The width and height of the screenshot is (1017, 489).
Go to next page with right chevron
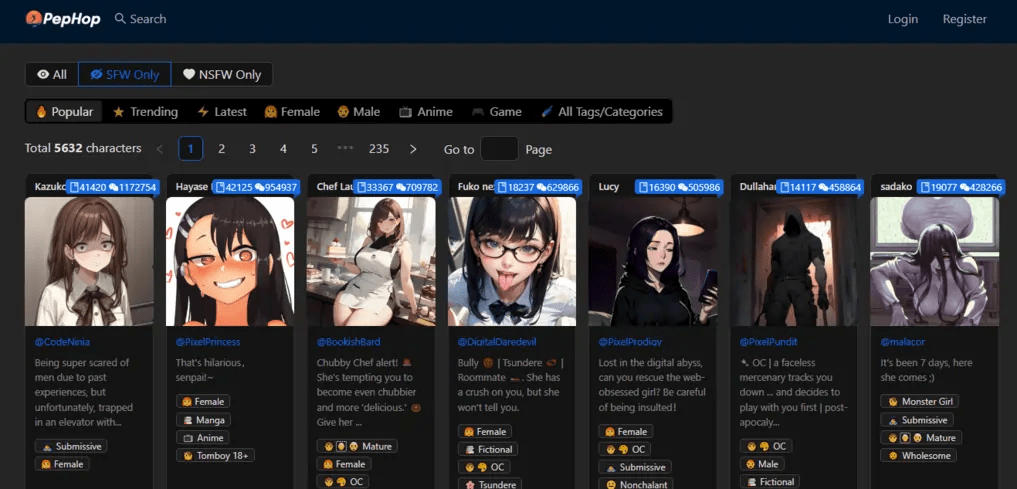[x=413, y=149]
